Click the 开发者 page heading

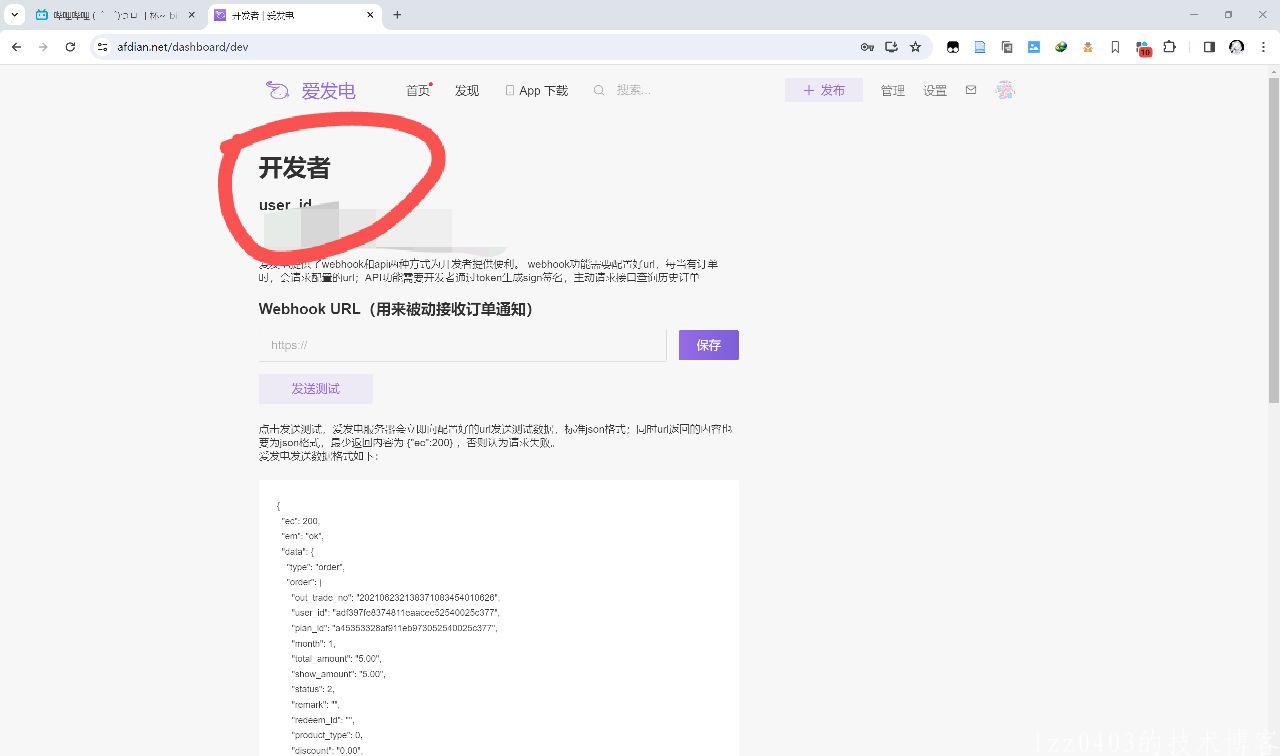pos(294,168)
